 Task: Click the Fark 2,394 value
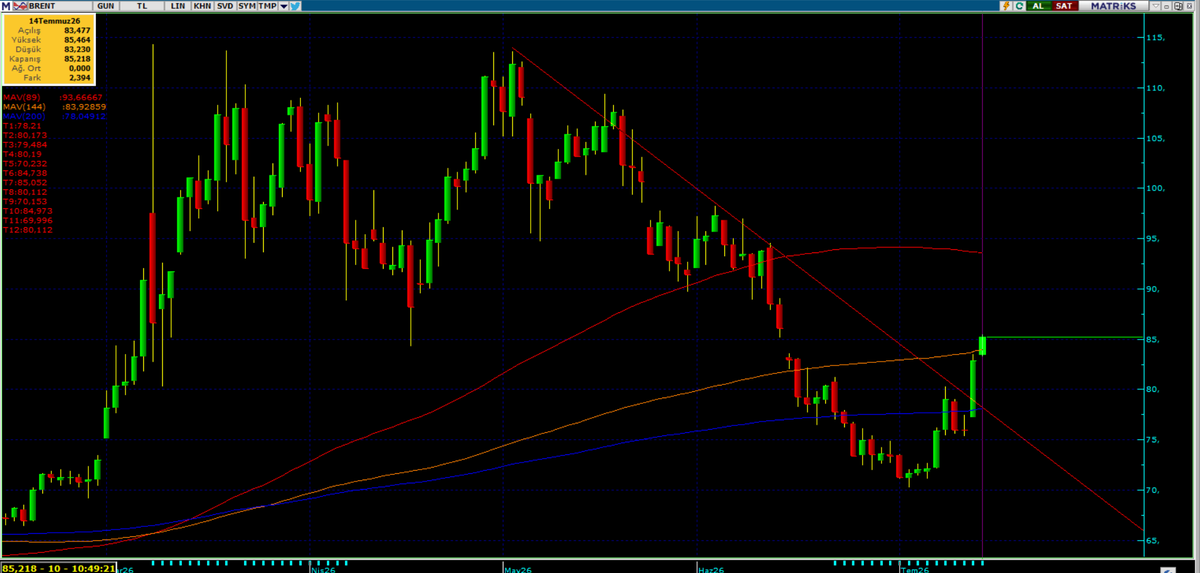80,77
